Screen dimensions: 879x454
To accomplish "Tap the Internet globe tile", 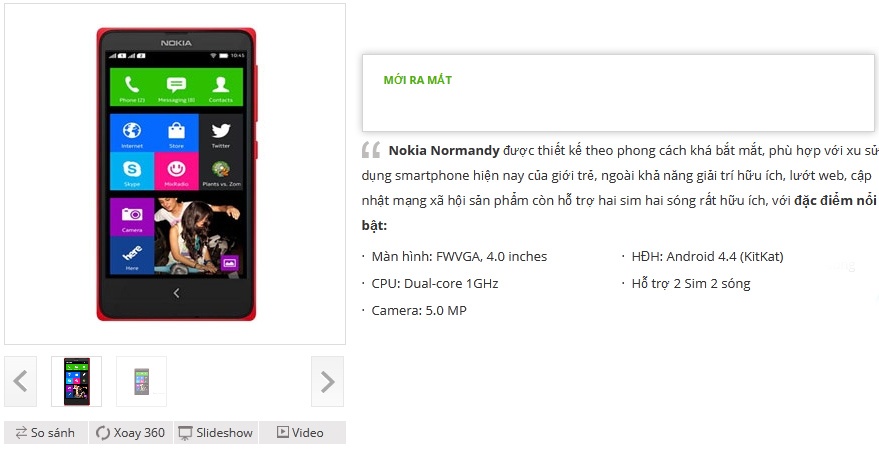I will pos(132,133).
